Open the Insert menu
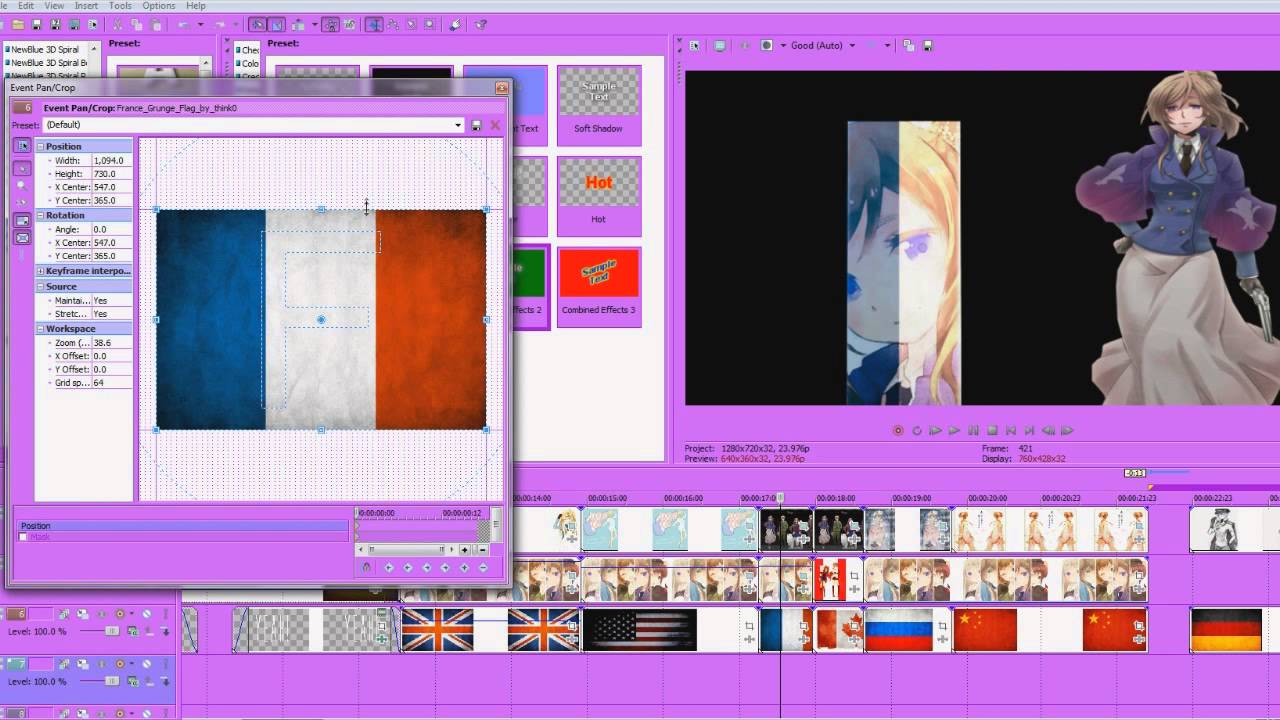Image resolution: width=1280 pixels, height=720 pixels. click(x=86, y=6)
